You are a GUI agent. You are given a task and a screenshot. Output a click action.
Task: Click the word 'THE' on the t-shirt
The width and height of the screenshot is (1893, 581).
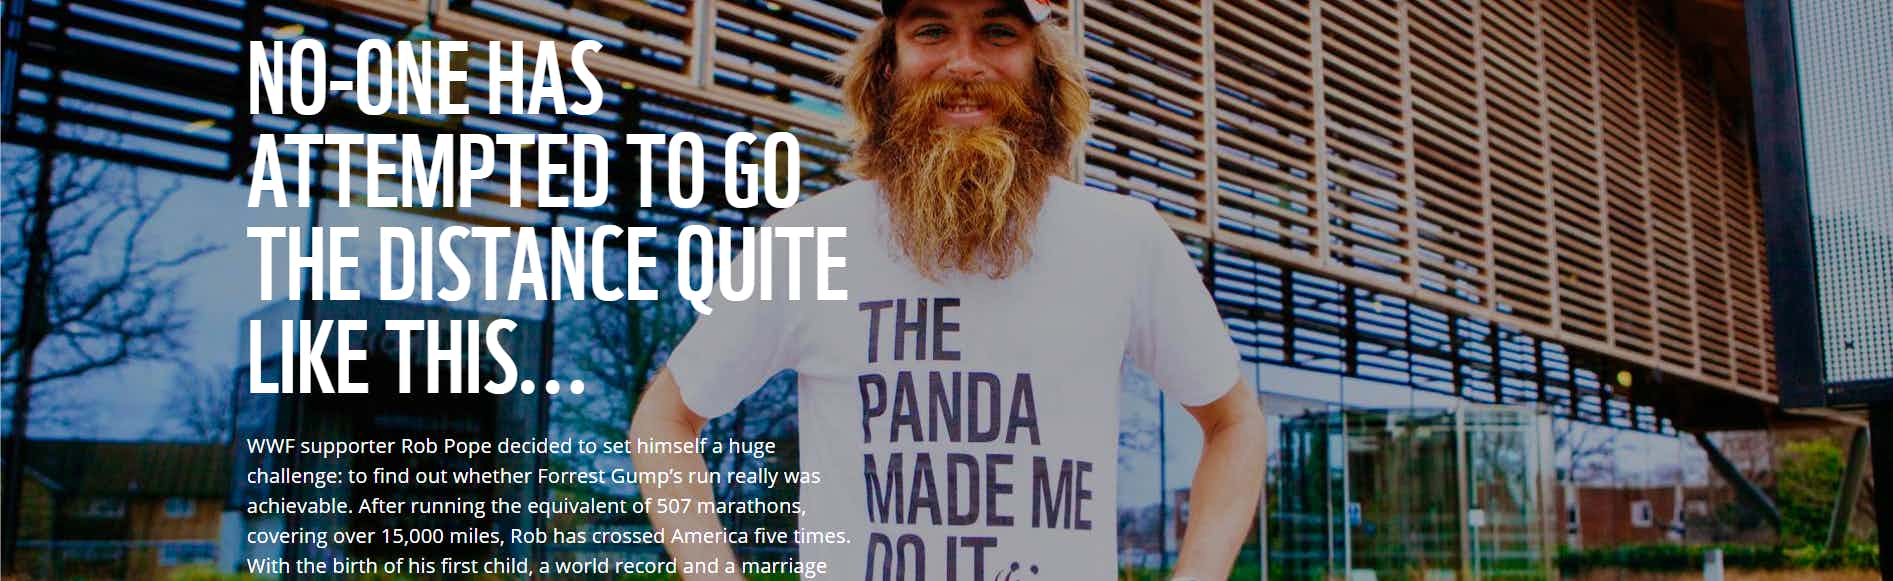911,329
